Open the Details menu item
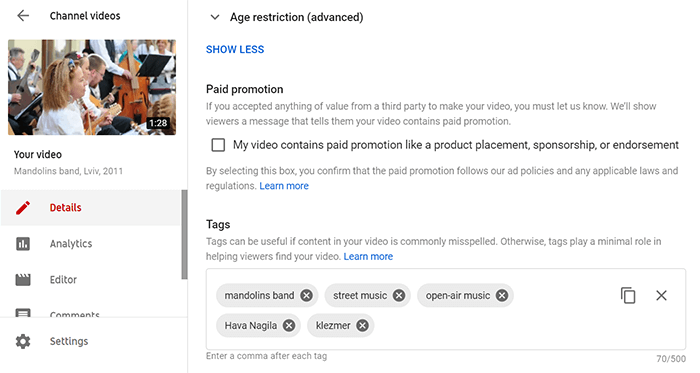The width and height of the screenshot is (700, 373). click(x=91, y=207)
